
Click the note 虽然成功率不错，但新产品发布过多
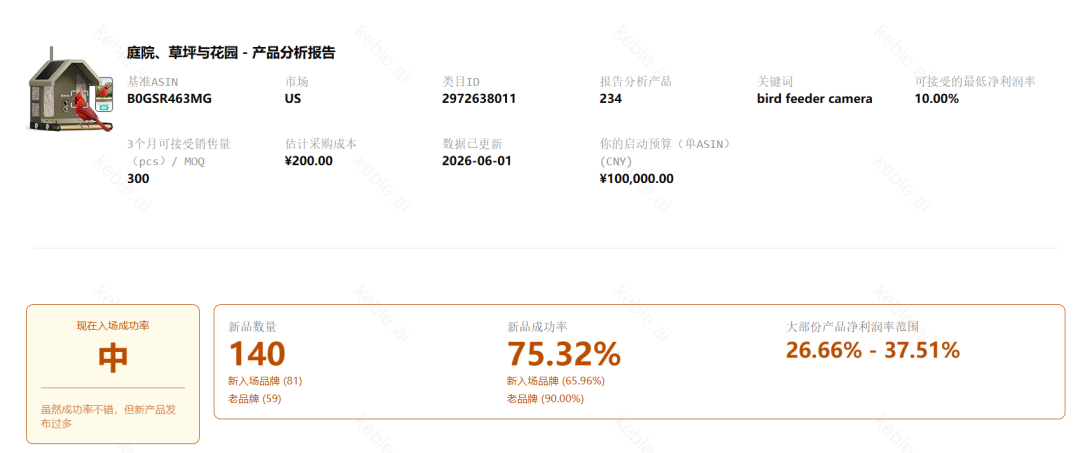coord(109,417)
